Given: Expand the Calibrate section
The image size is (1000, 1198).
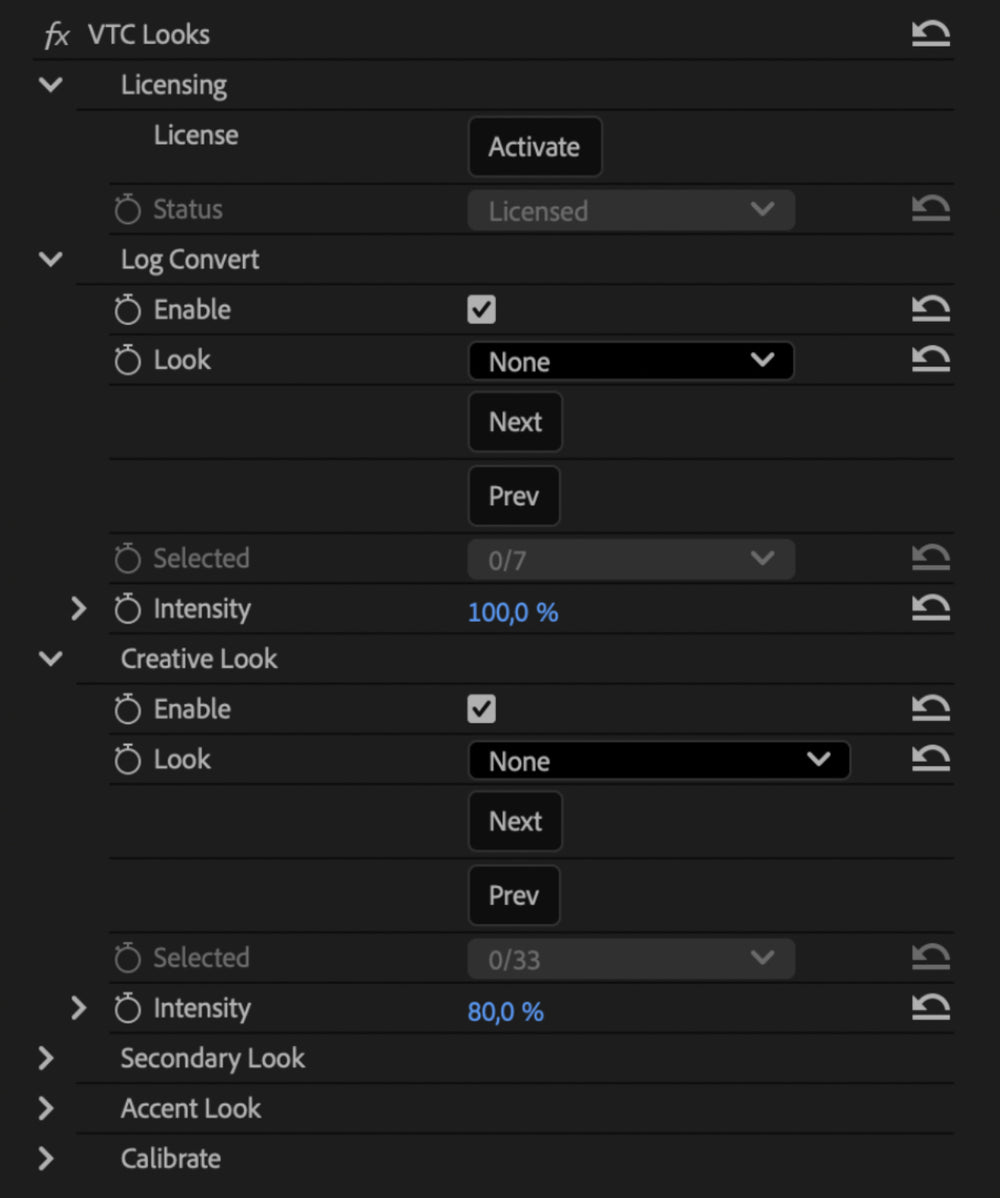Looking at the screenshot, I should (x=46, y=1158).
